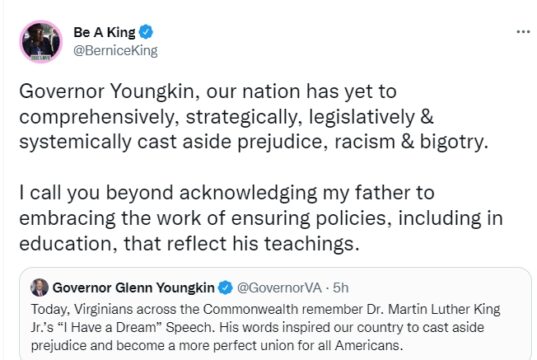Open the Governor Glenn Youngkin name link
Image resolution: width=537 pixels, height=360 pixels.
(134, 287)
